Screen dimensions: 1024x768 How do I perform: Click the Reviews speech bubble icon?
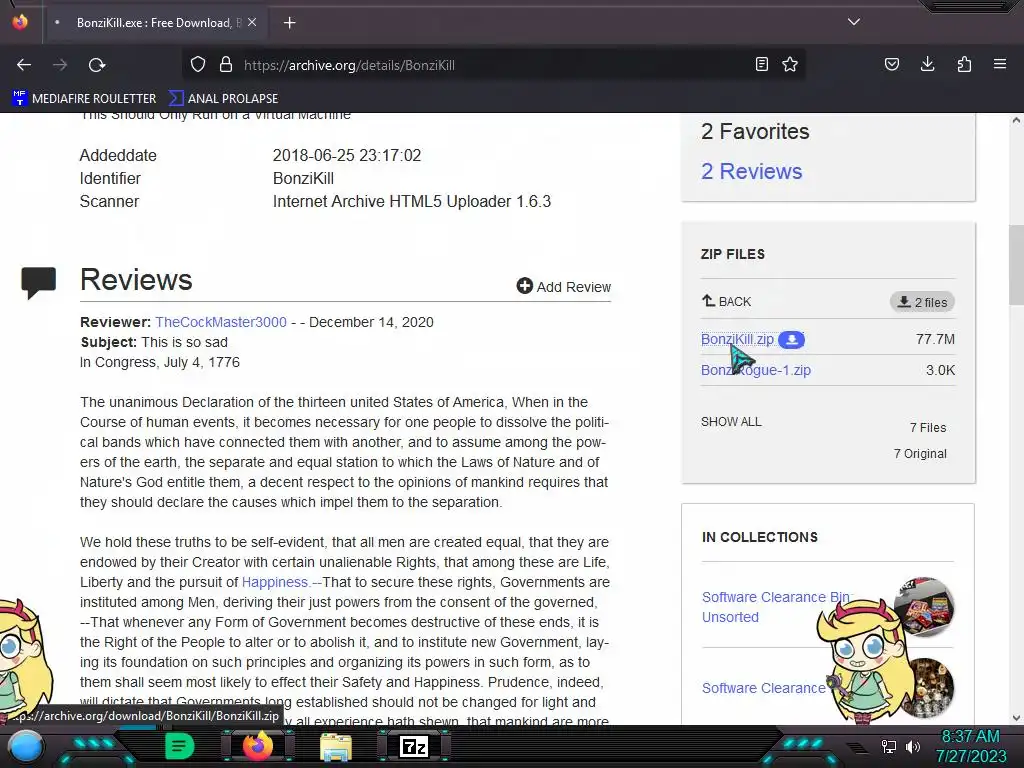pyautogui.click(x=39, y=283)
